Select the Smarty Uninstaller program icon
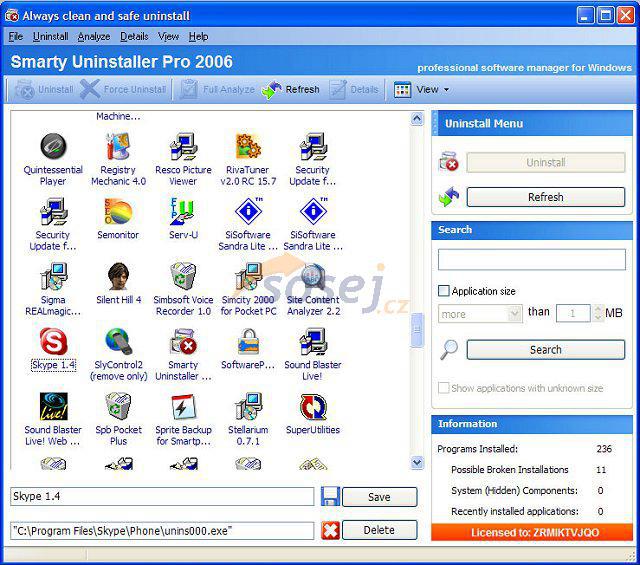Image resolution: width=640 pixels, height=565 pixels. (183, 341)
